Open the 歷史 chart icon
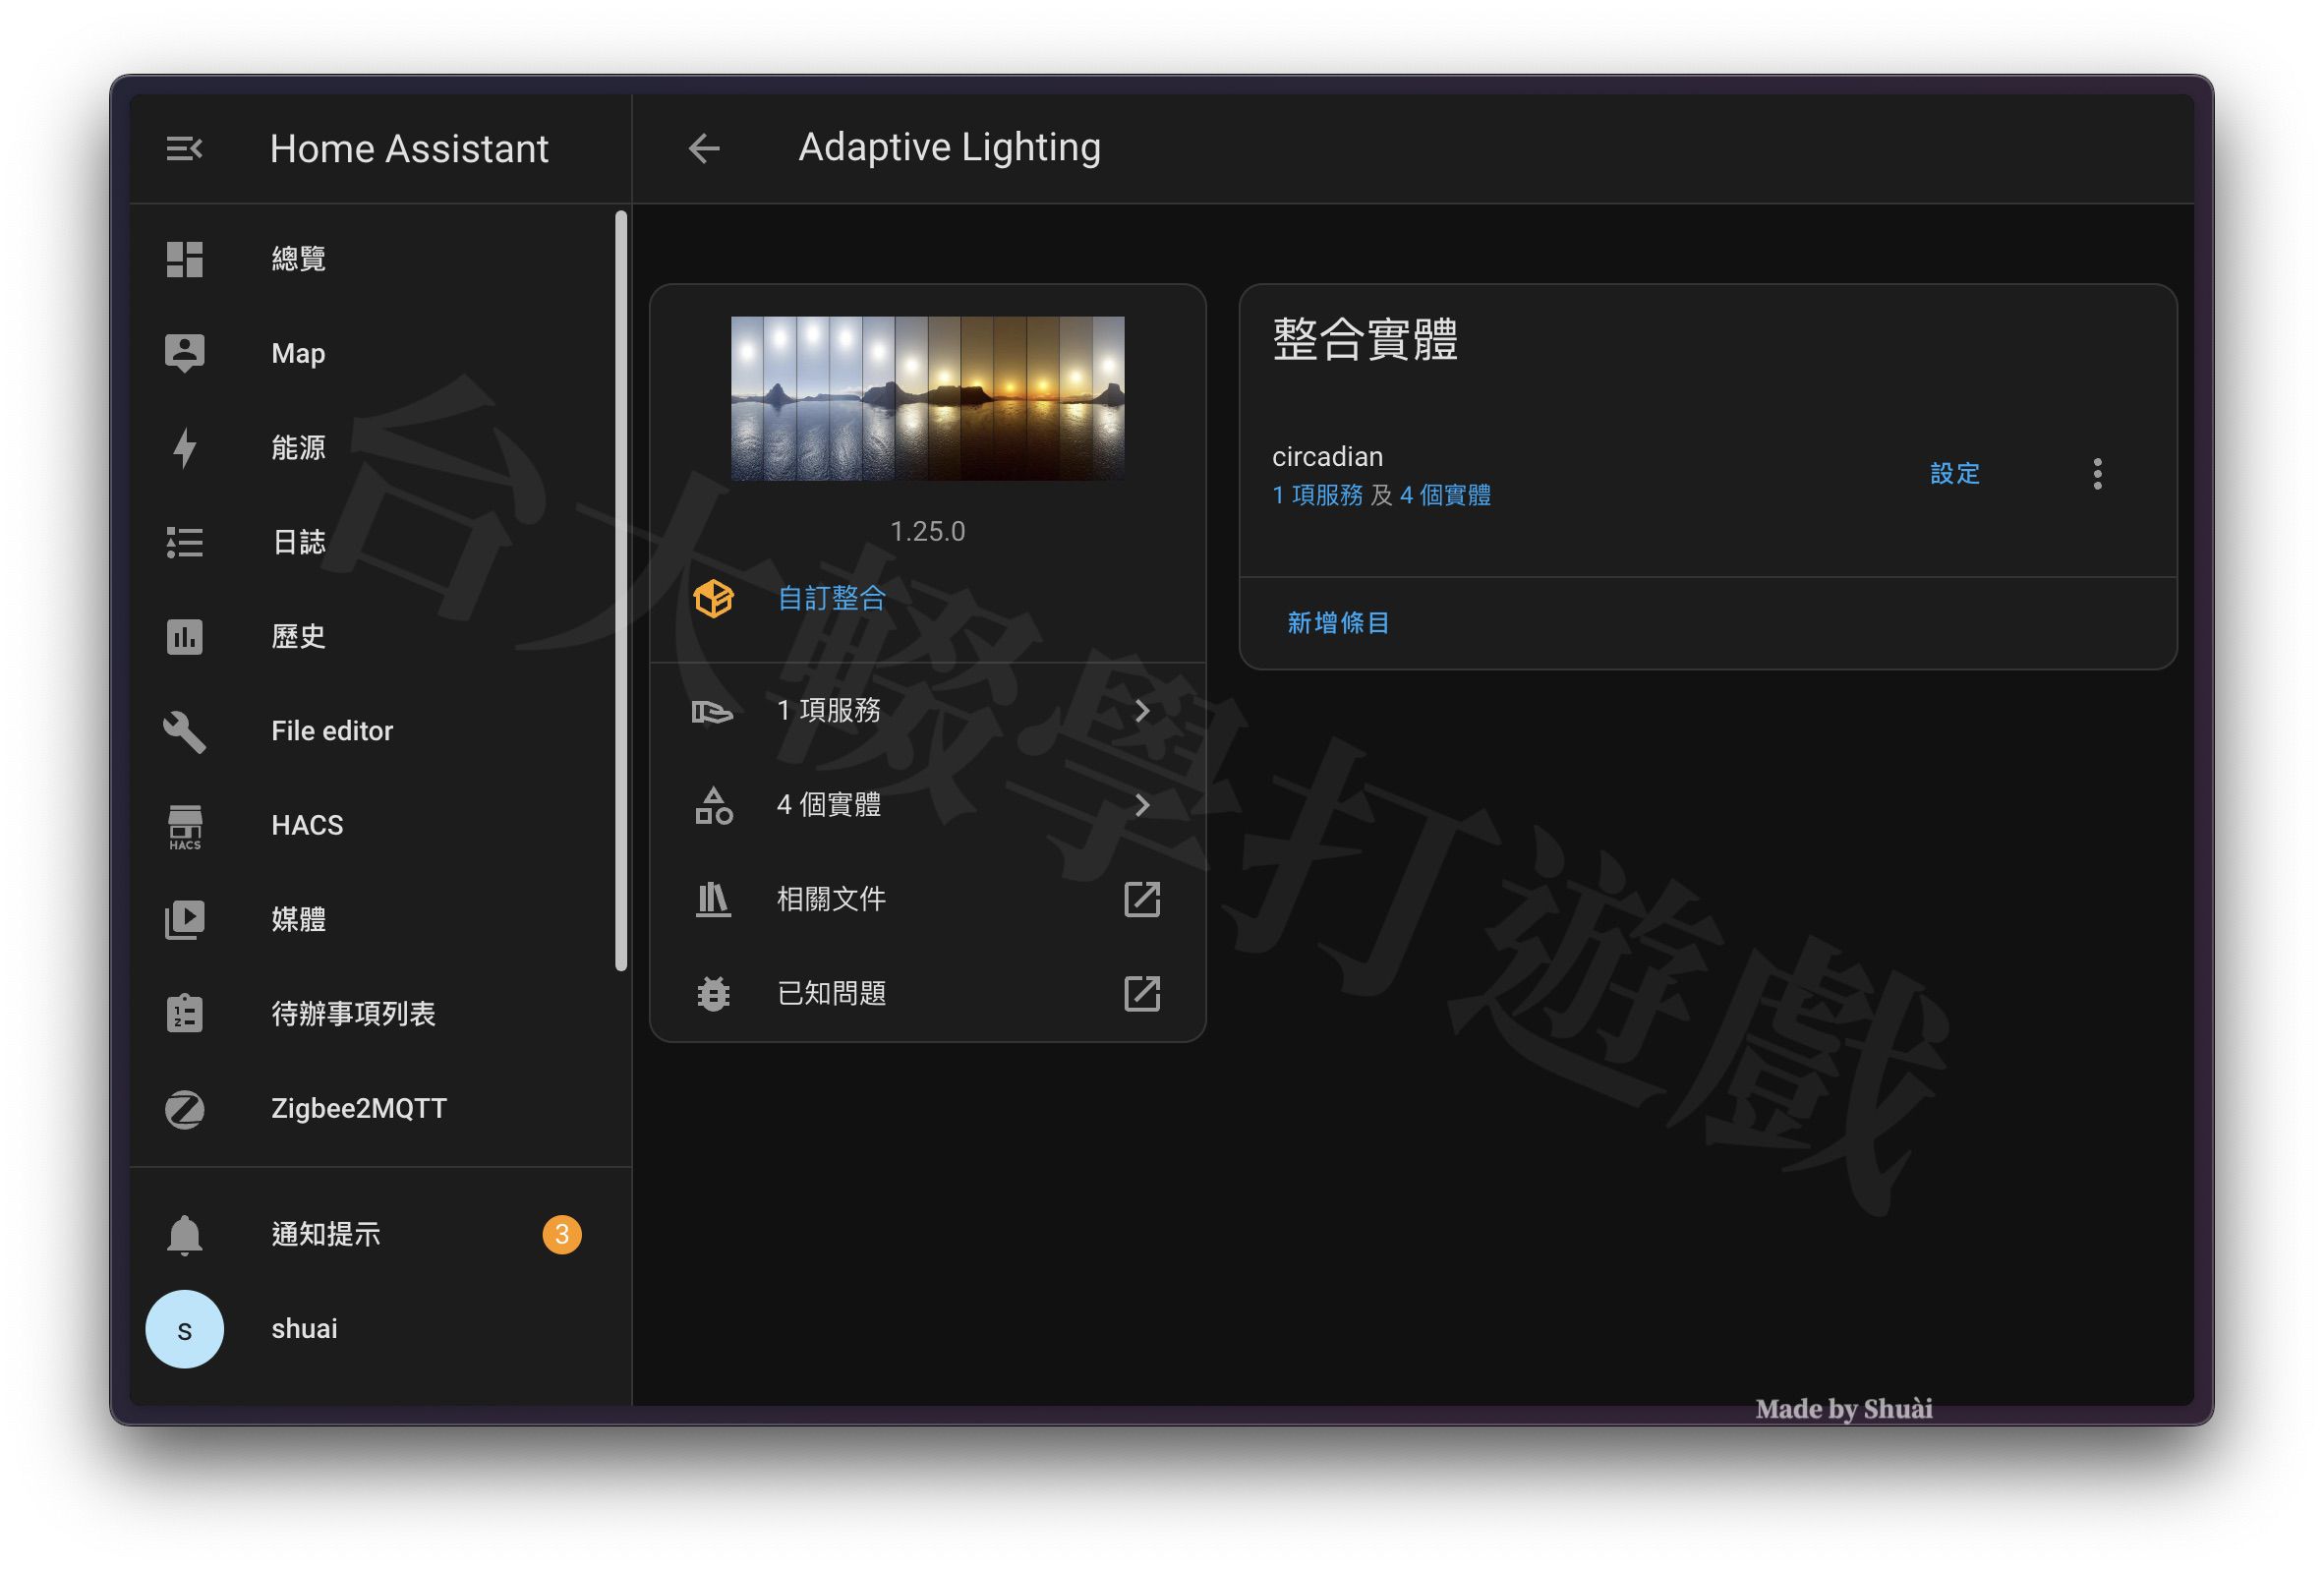This screenshot has height=1571, width=2324. pos(184,636)
